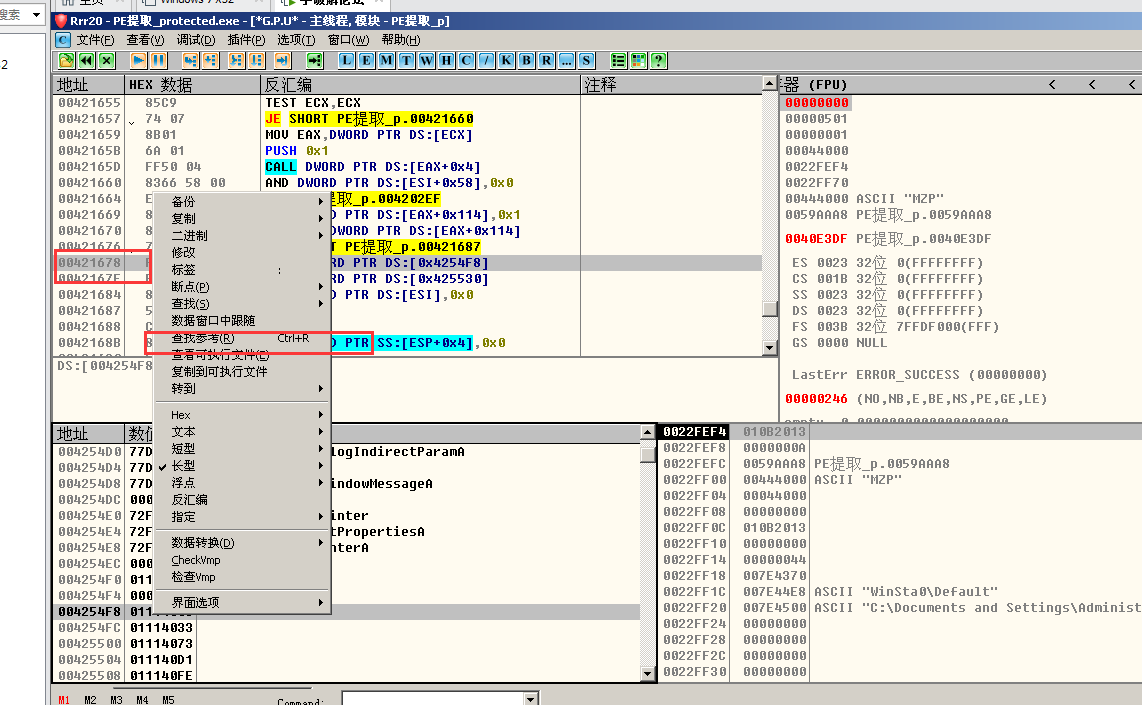Open Handles window with H icon
This screenshot has width=1142, height=705.
click(x=446, y=60)
